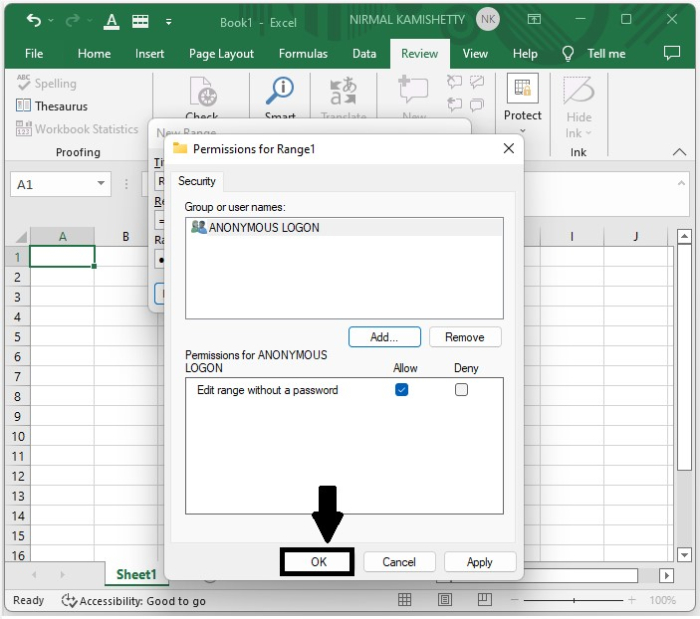Viewport: 700px width, 619px height.
Task: Switch to the Formulas ribbon tab
Action: tap(303, 54)
